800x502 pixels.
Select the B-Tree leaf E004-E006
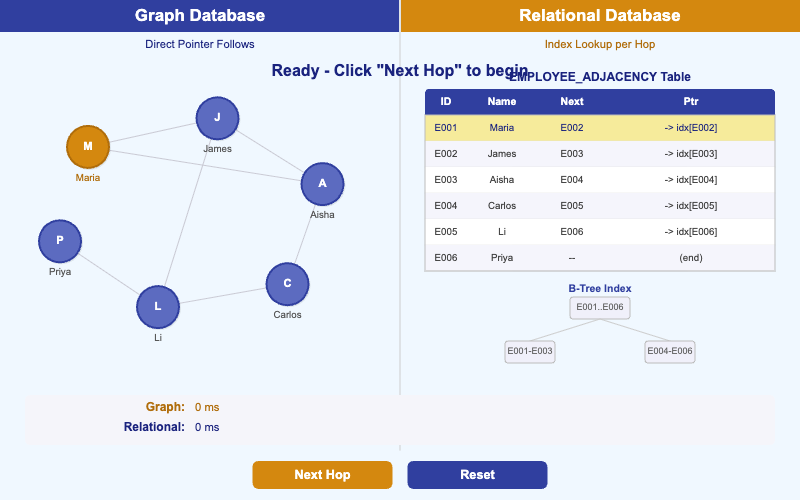point(670,351)
